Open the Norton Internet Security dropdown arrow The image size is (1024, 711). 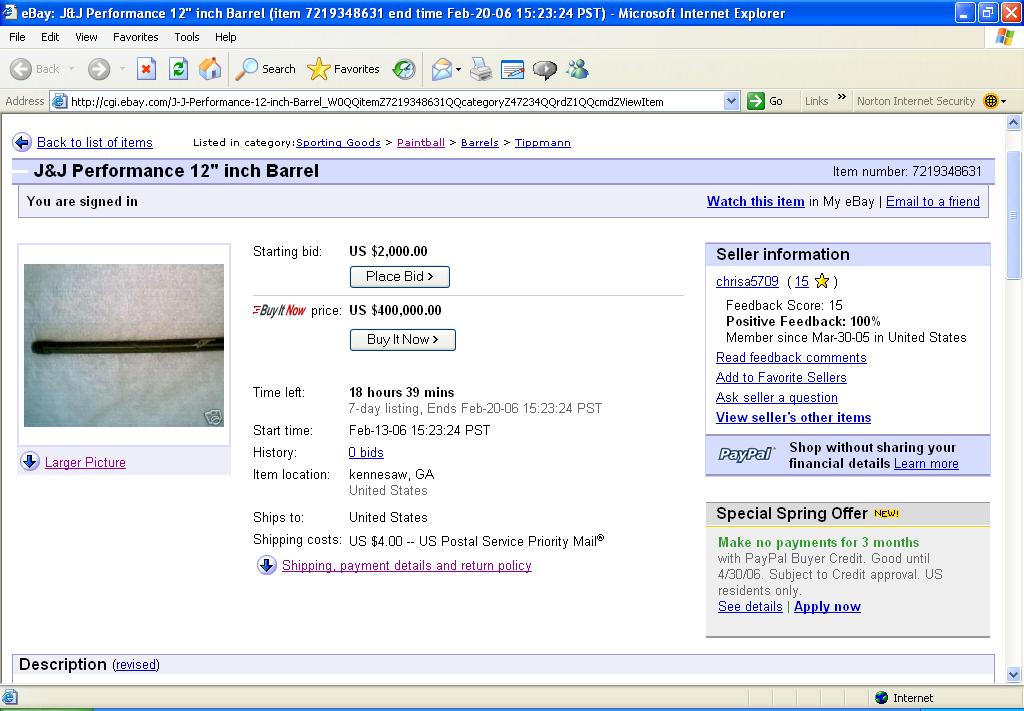[x=1004, y=101]
